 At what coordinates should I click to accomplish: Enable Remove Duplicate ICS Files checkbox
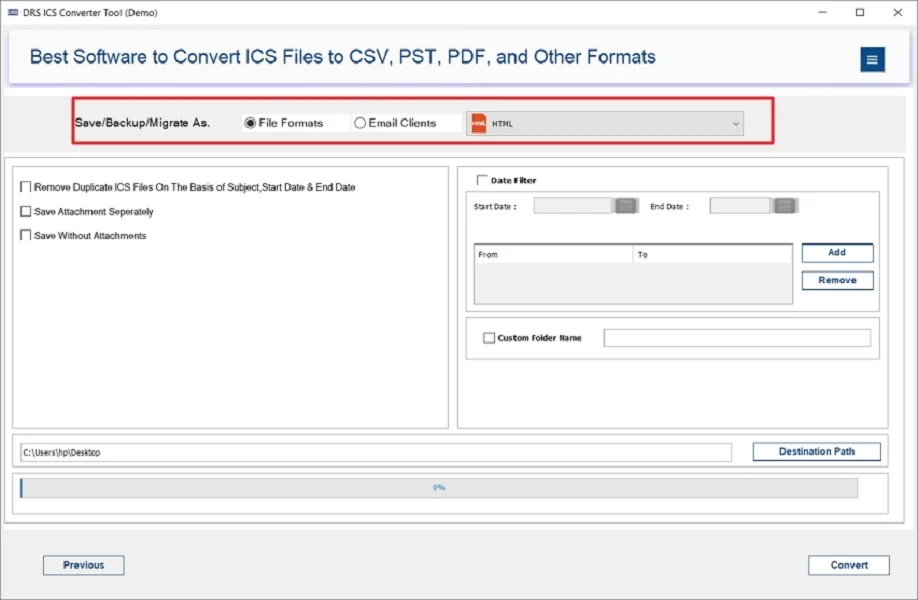26,187
